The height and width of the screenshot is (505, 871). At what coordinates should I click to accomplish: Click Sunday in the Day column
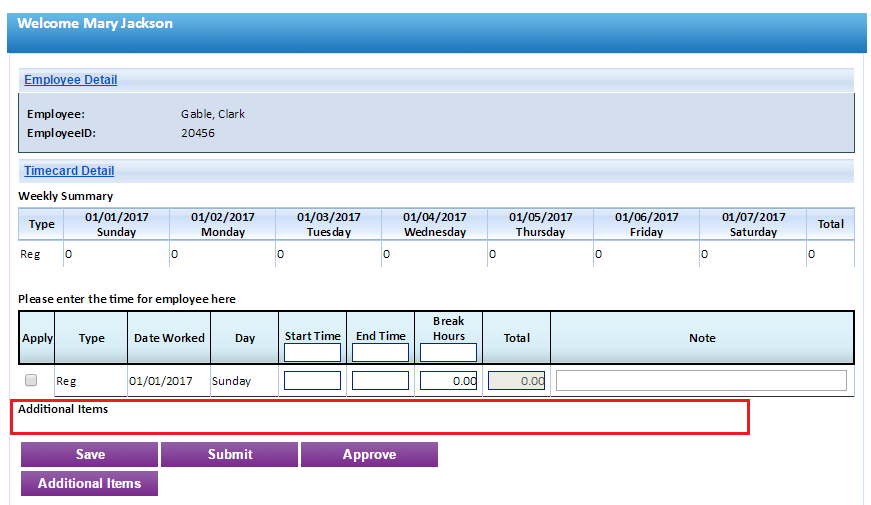point(231,381)
